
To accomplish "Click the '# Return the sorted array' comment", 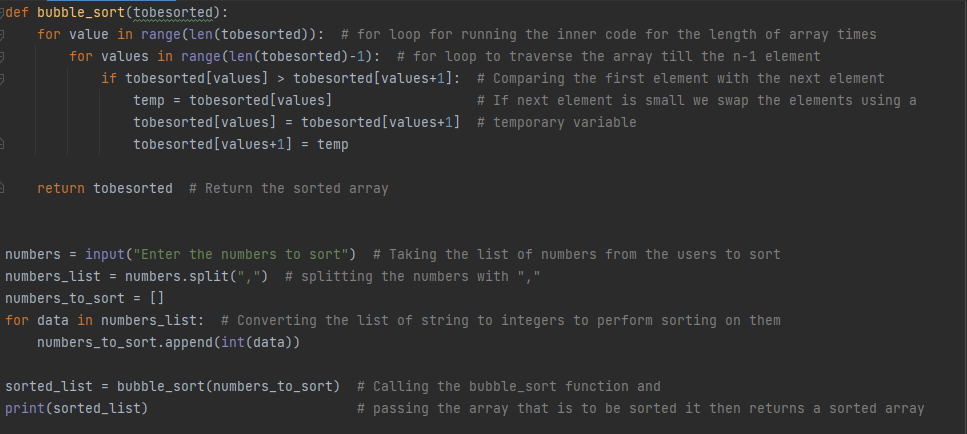I will pos(289,189).
